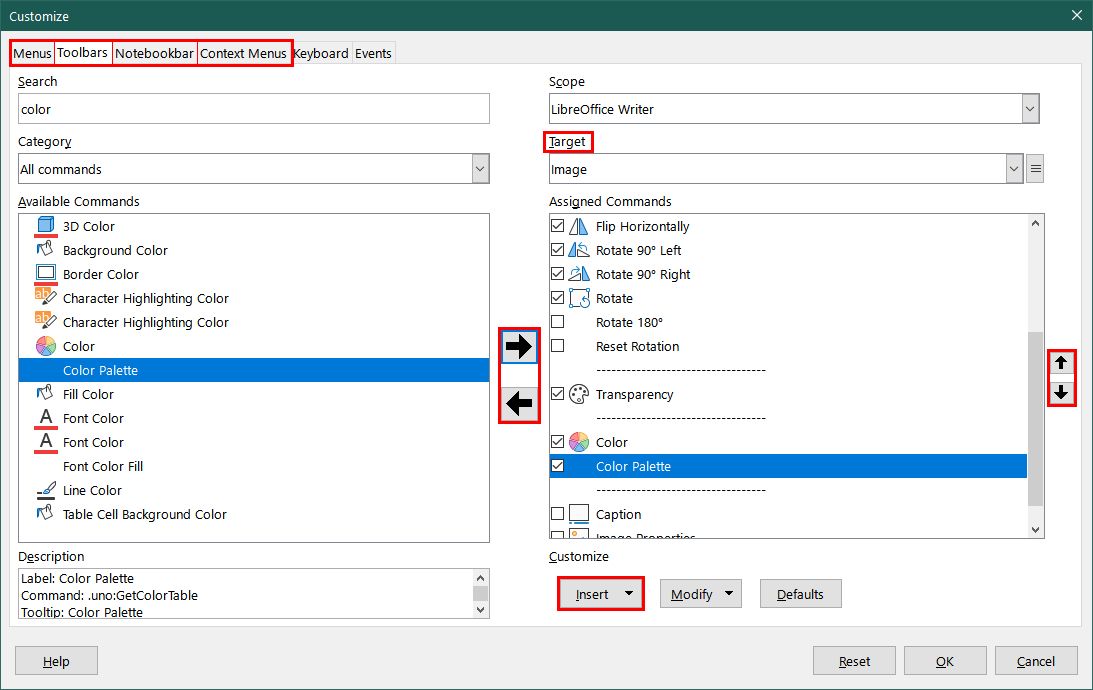
Task: Uncheck the Rotate 90° Right checkbox
Action: [x=558, y=274]
